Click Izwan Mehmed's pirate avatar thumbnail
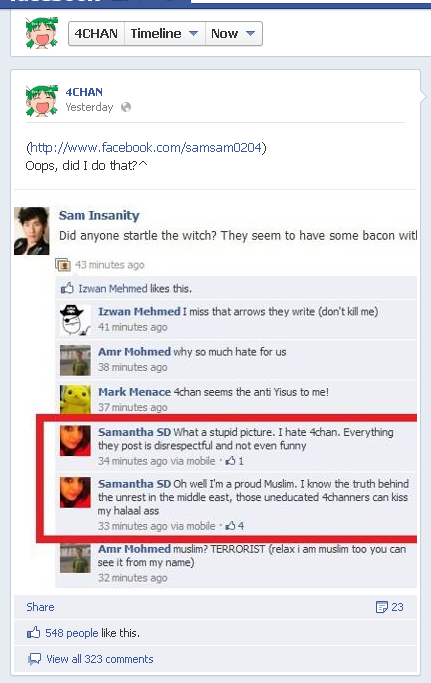The height and width of the screenshot is (683, 431). (x=75, y=320)
